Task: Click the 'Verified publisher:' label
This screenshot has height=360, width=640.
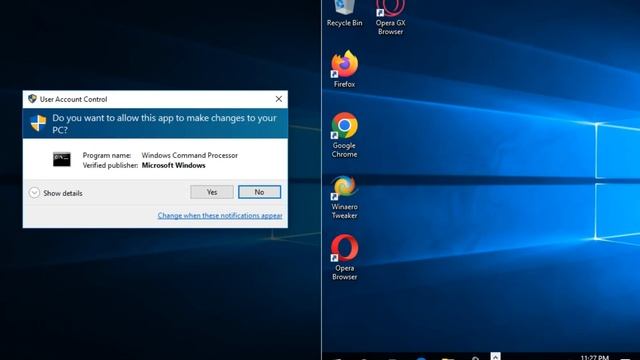Action: pyautogui.click(x=110, y=165)
